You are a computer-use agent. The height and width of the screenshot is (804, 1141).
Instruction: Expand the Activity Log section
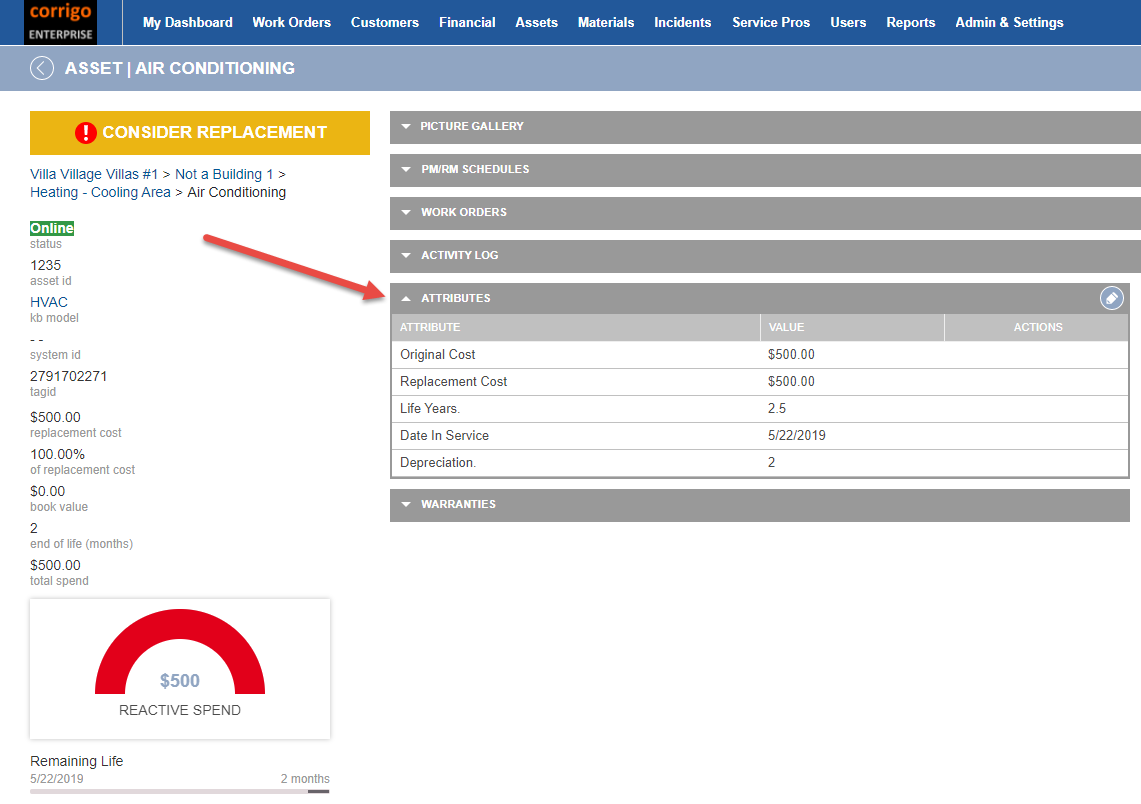pyautogui.click(x=765, y=255)
